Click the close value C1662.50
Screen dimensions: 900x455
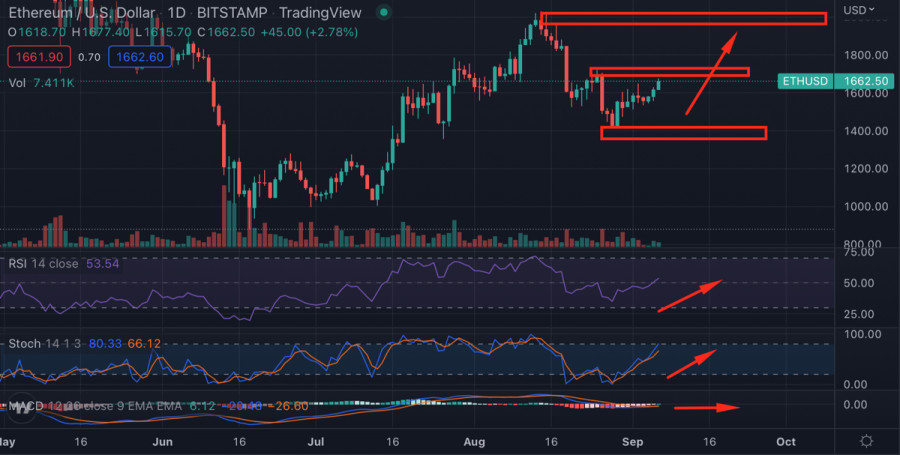coord(226,32)
